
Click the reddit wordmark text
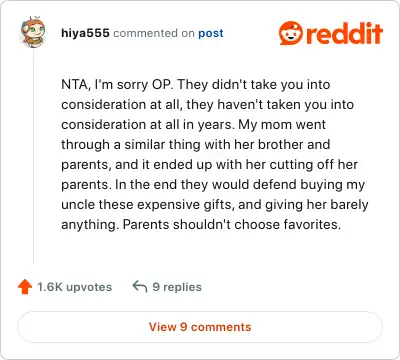[x=344, y=33]
